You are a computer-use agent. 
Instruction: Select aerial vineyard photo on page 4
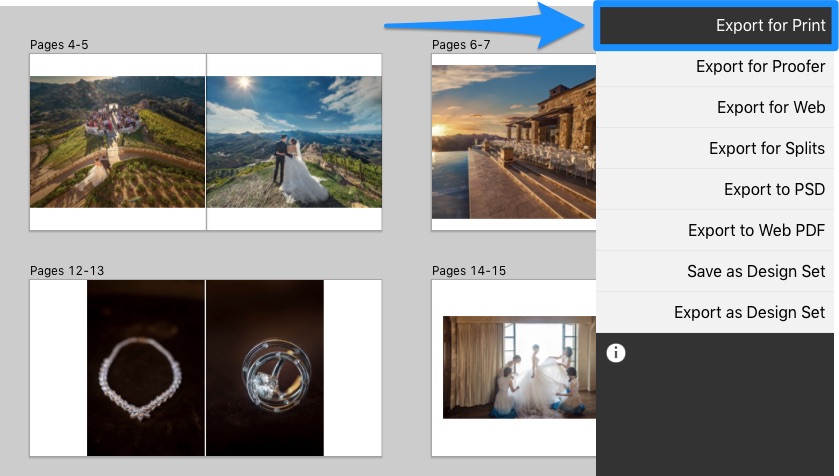118,142
